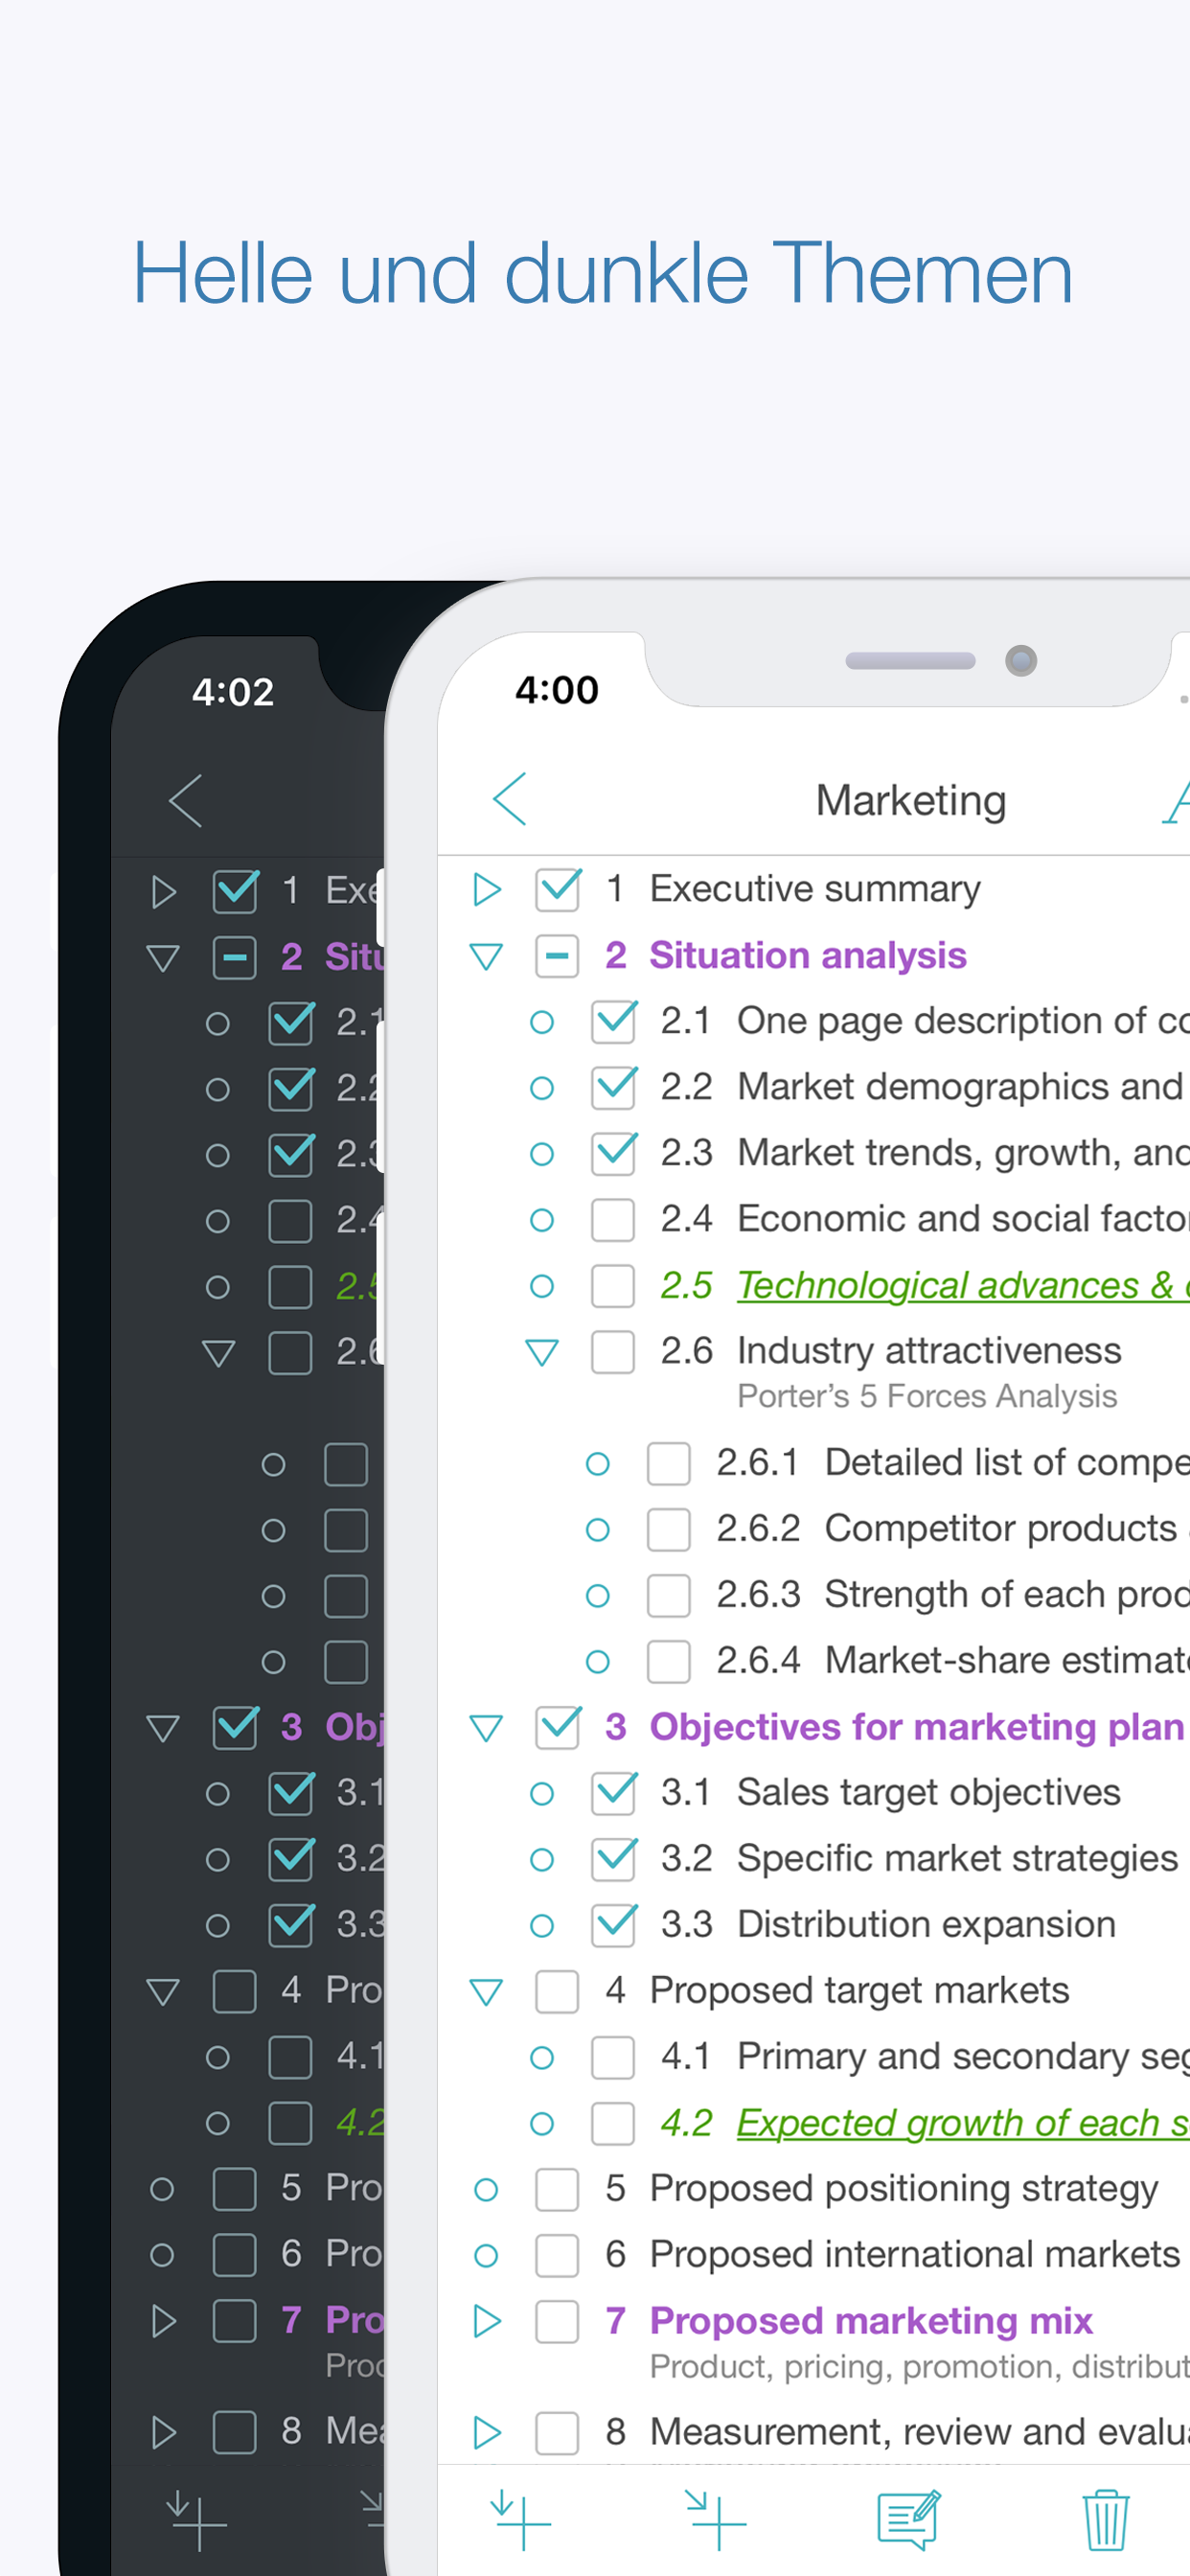Uncheck the Executive summary checkbox
This screenshot has width=1190, height=2576.
(x=557, y=889)
